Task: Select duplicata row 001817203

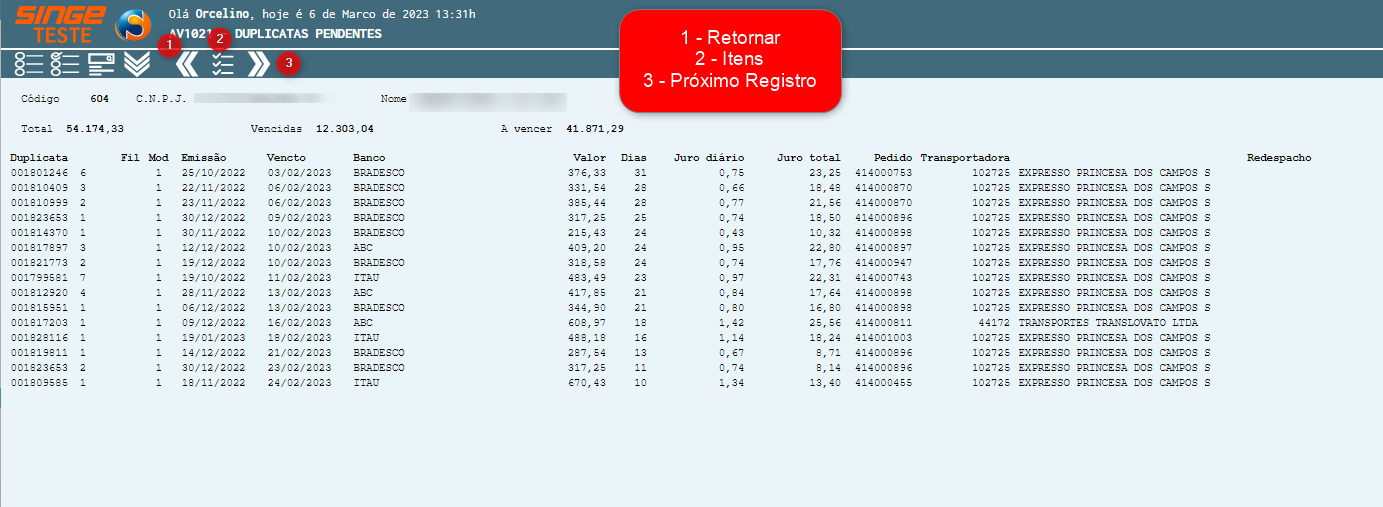Action: tap(39, 323)
